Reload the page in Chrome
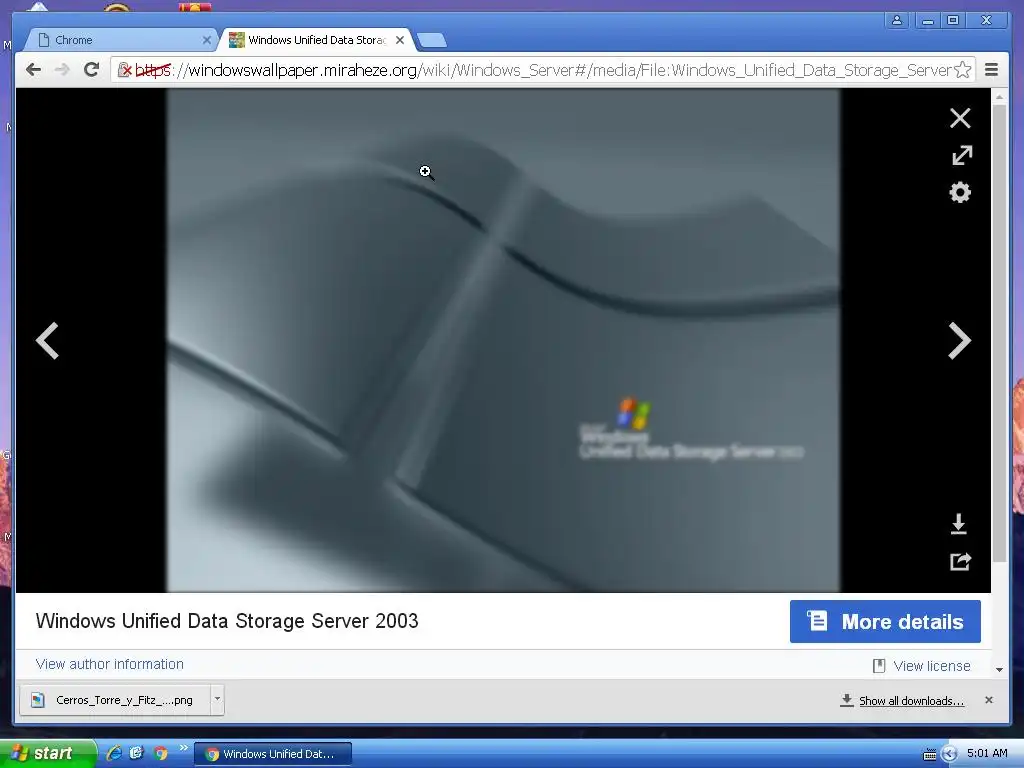 [x=91, y=69]
